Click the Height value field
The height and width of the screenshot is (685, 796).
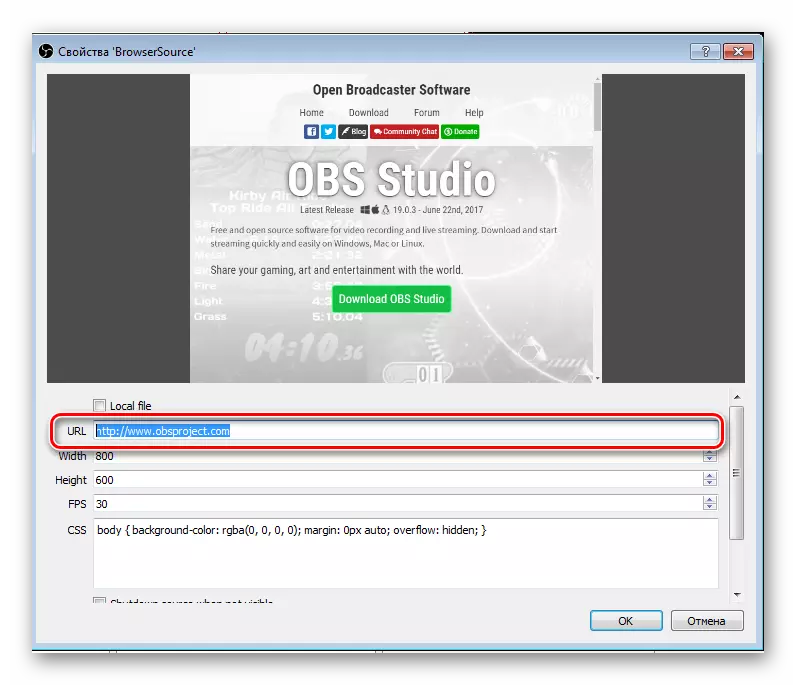(x=398, y=480)
